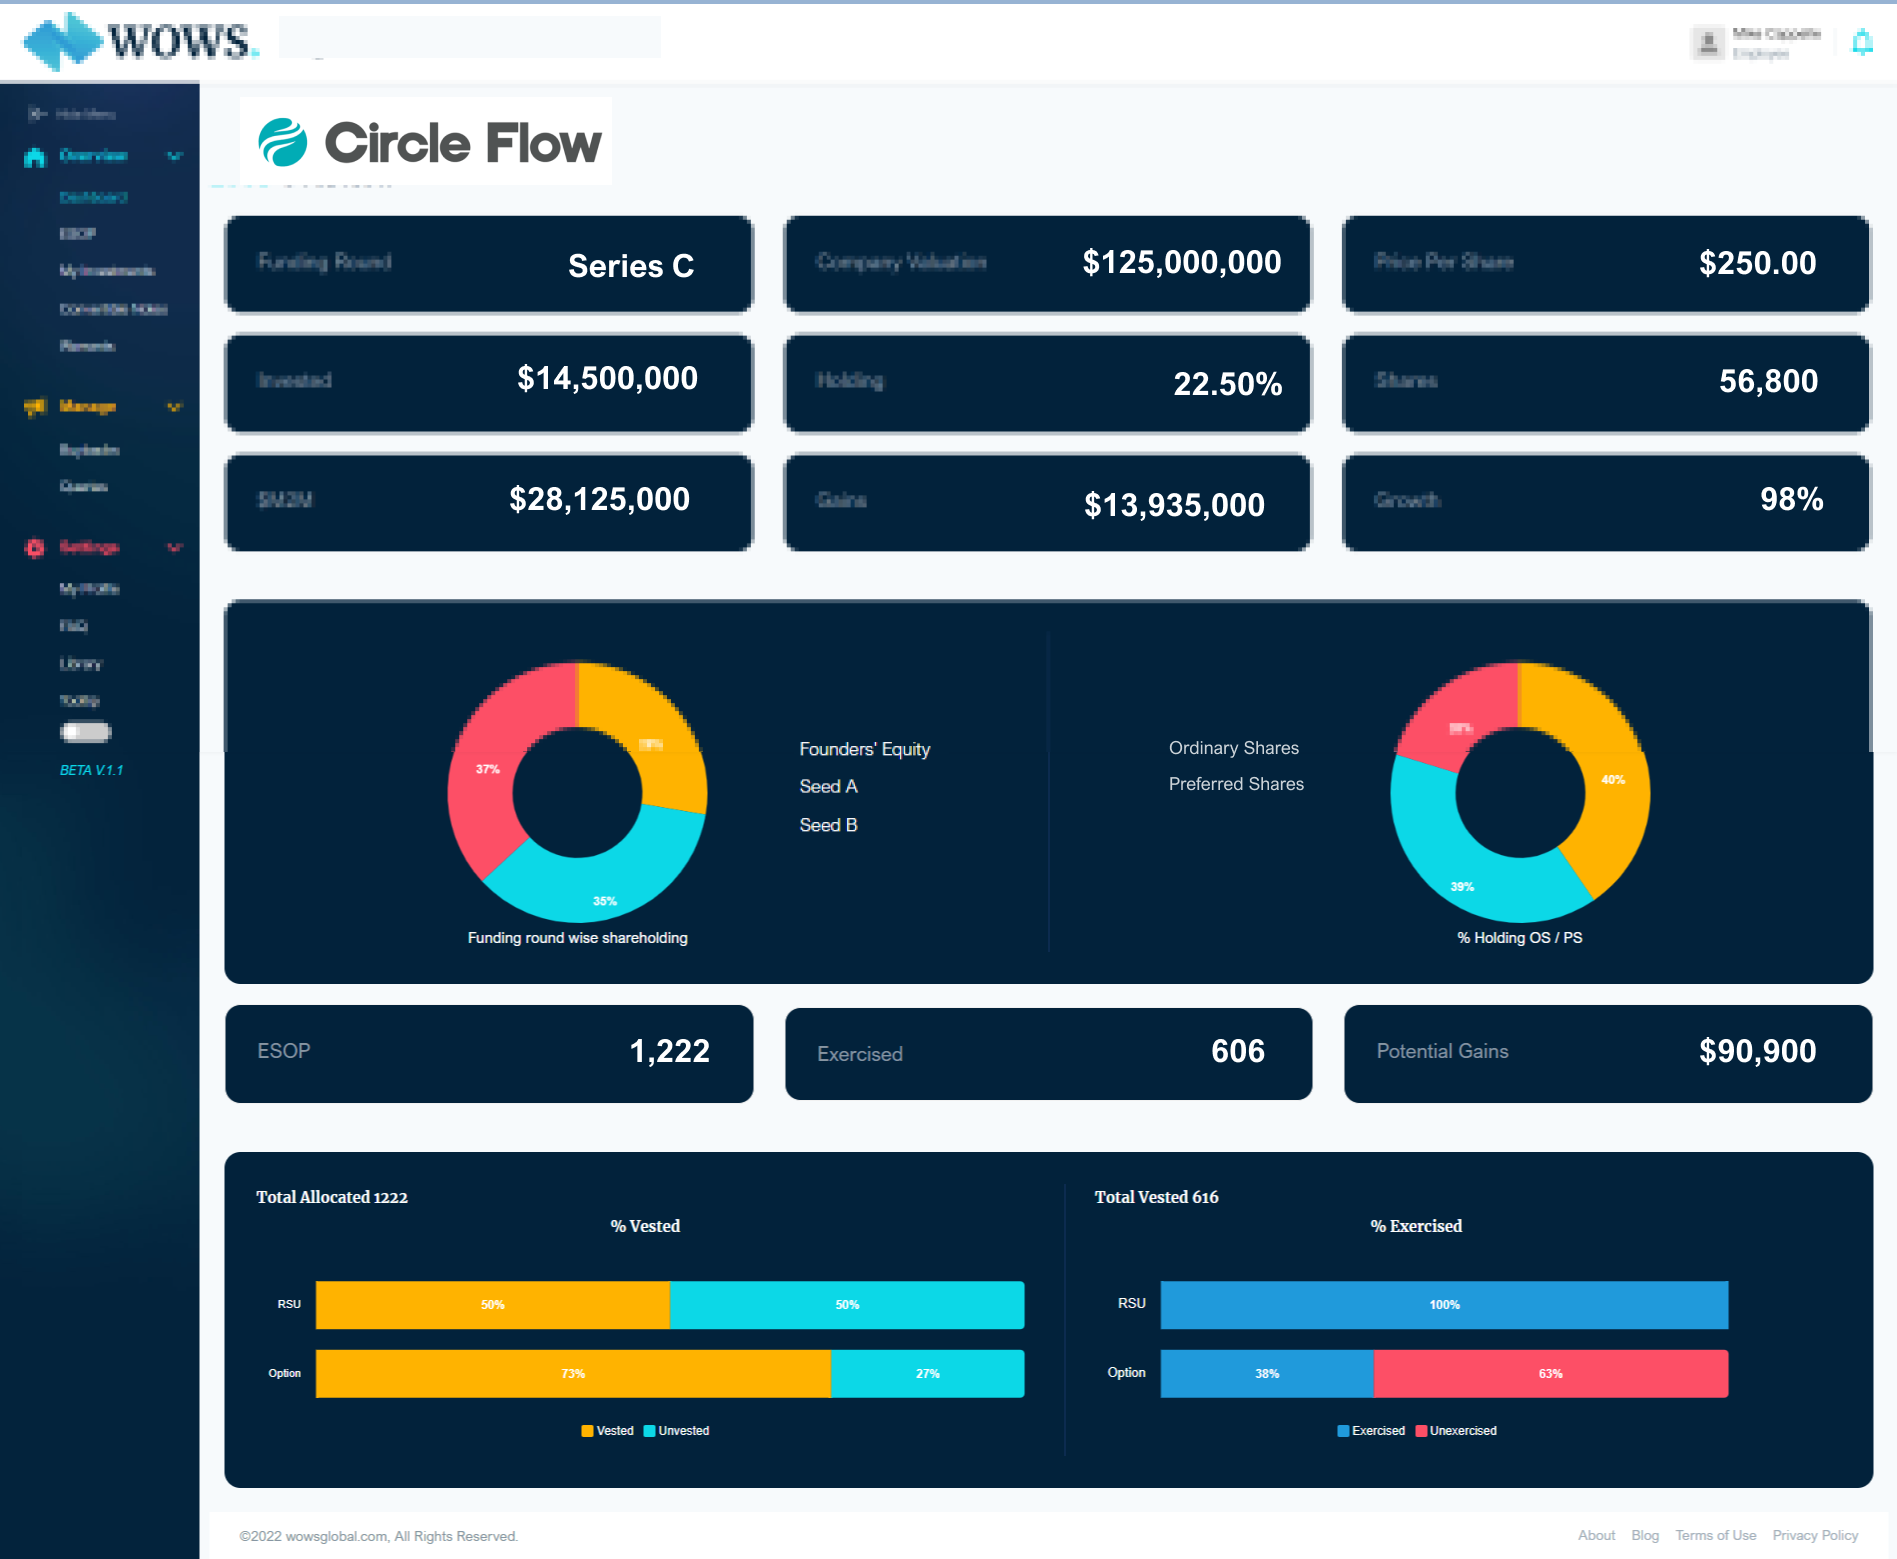Collapse the Overview section chevron
The image size is (1897, 1559).
pos(175,156)
